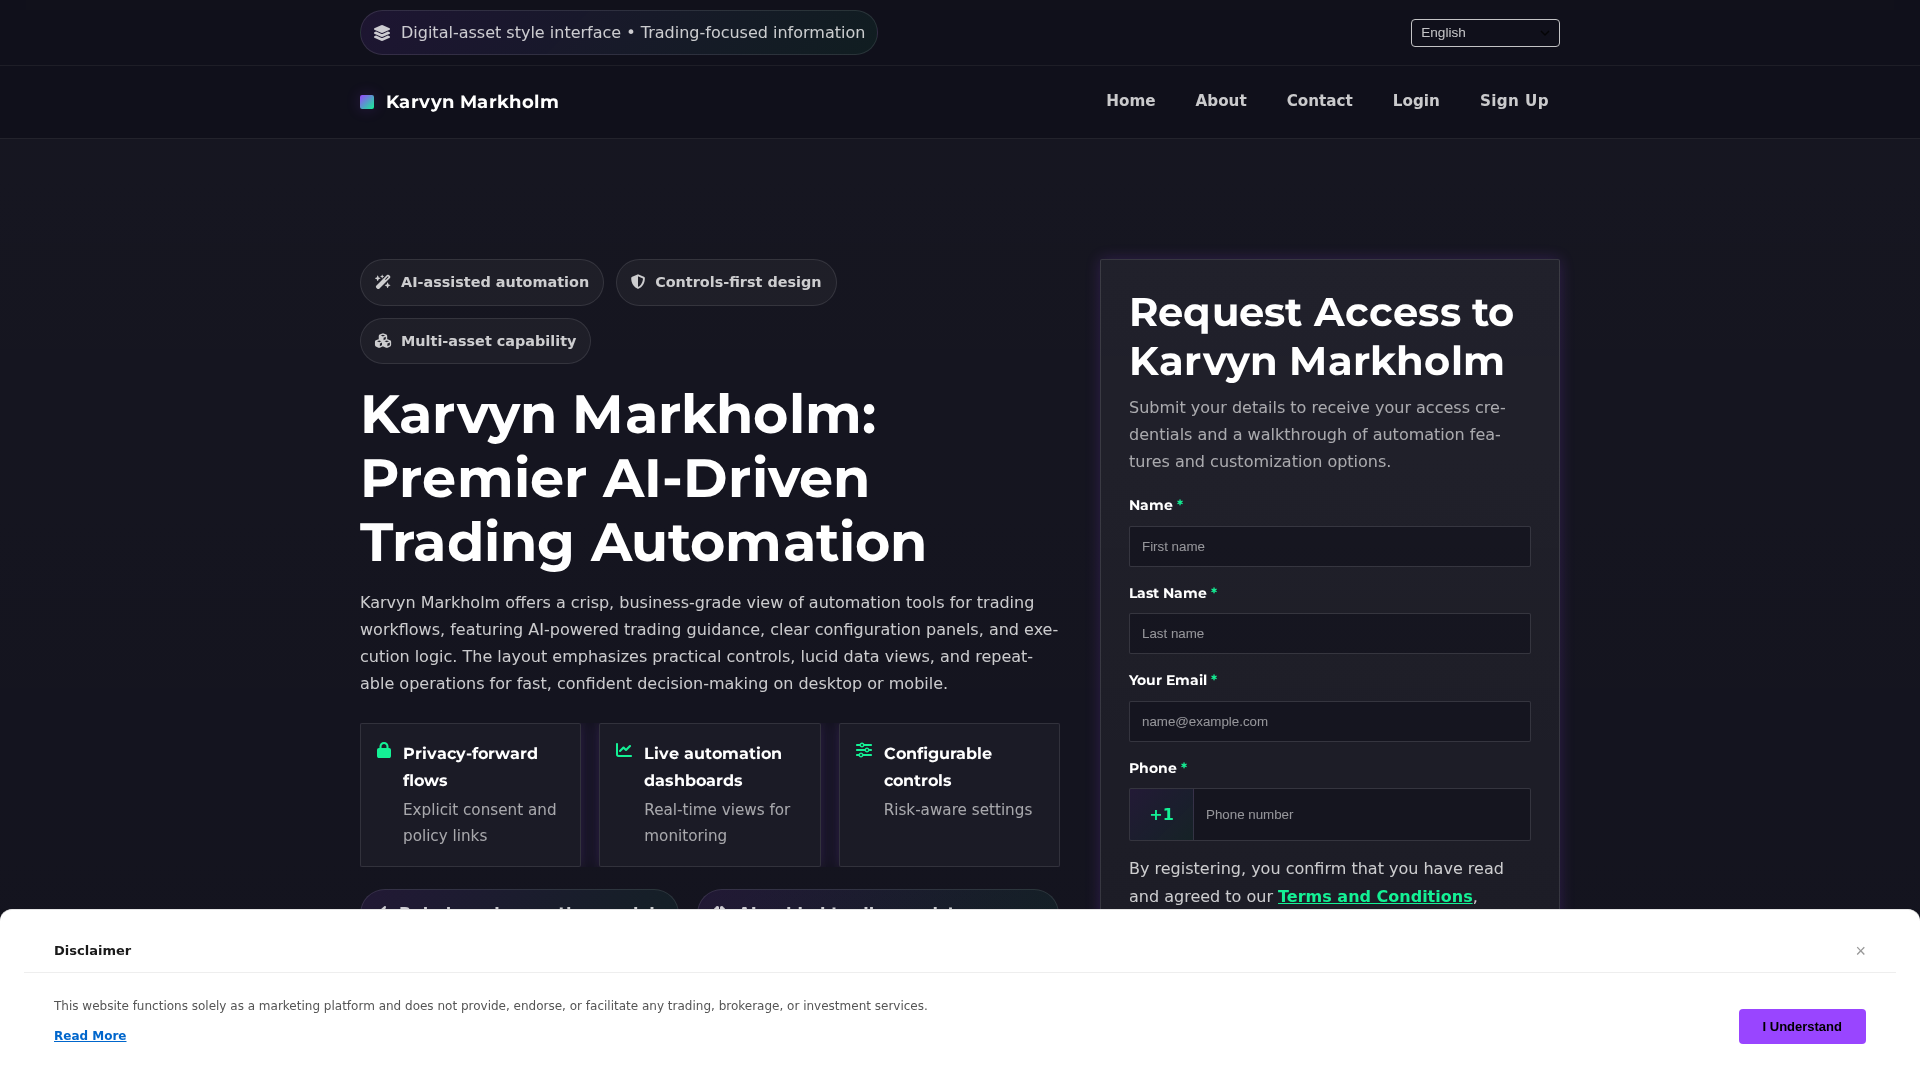Focus the First name input field
Viewport: 1920px width, 1080px height.
tap(1330, 547)
